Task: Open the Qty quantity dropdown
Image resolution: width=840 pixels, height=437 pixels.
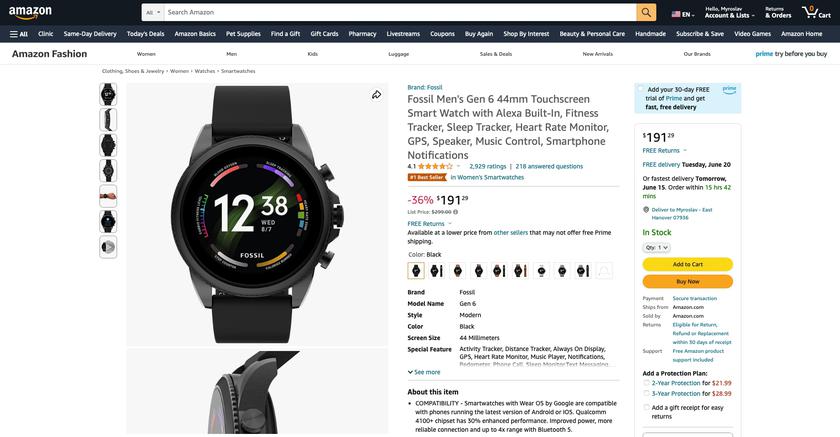Action: point(657,247)
